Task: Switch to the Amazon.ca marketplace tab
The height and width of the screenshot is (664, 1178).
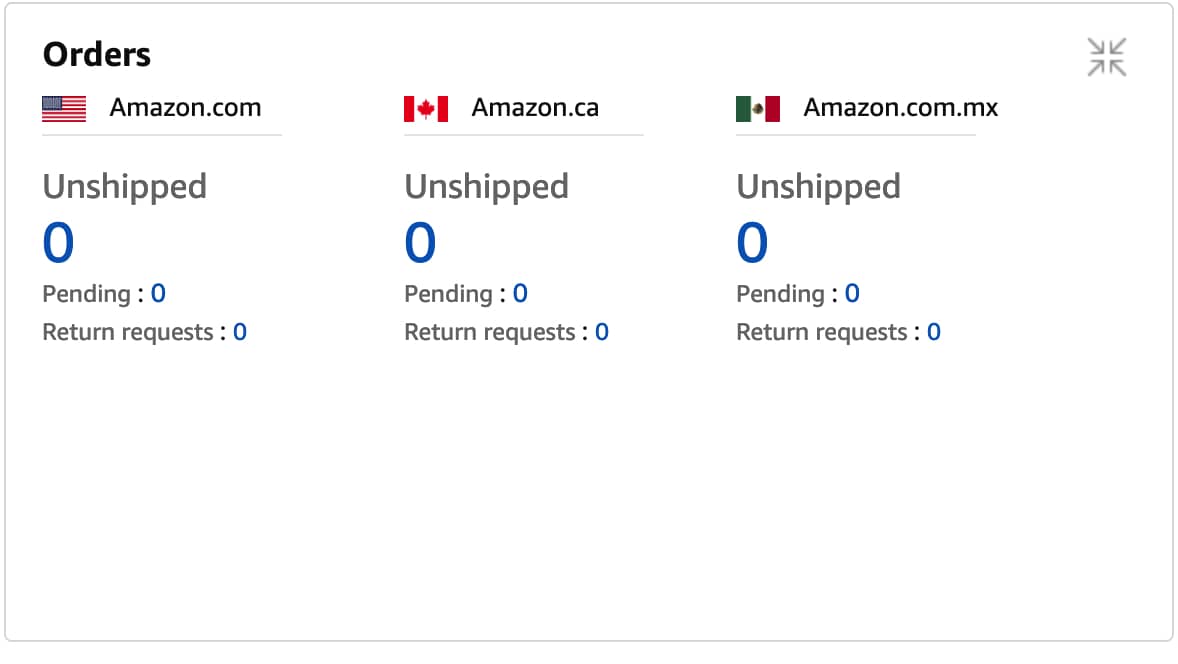Action: tap(532, 108)
